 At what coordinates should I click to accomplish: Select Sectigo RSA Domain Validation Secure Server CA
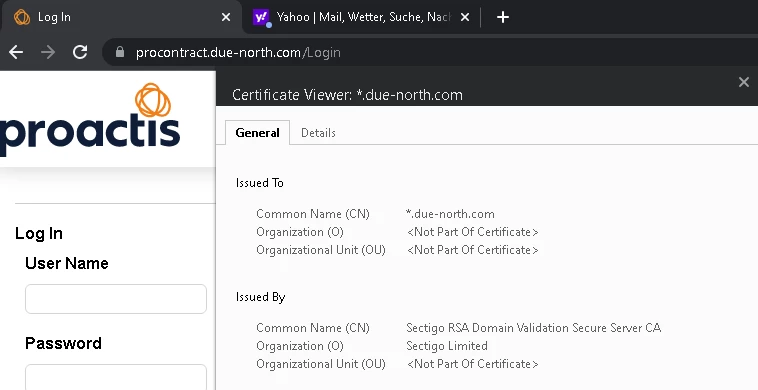(x=534, y=328)
